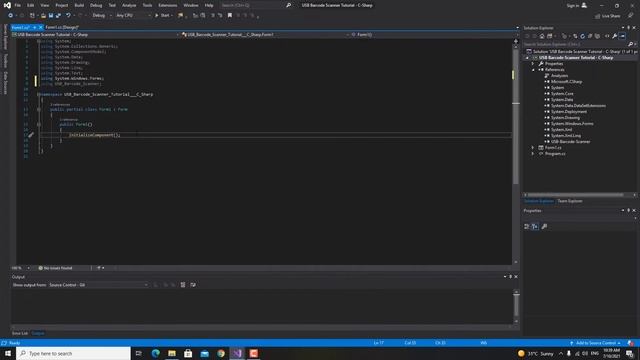Click the Properties panel Alphabetical icon
Screen dimensions: 640x360
tap(535, 227)
